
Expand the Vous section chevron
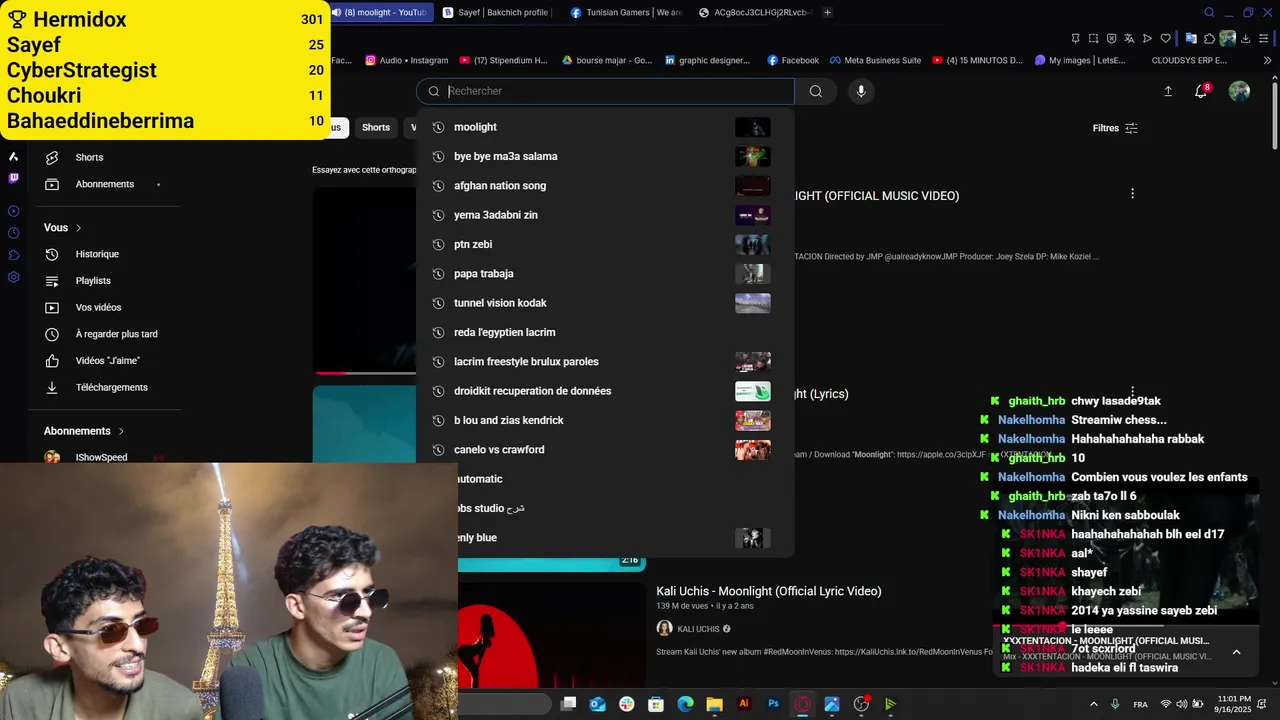click(78, 228)
